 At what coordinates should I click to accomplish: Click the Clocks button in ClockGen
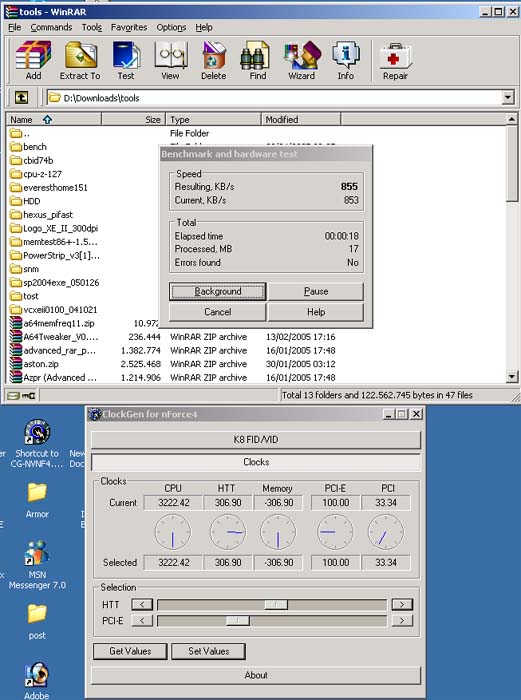tap(256, 462)
